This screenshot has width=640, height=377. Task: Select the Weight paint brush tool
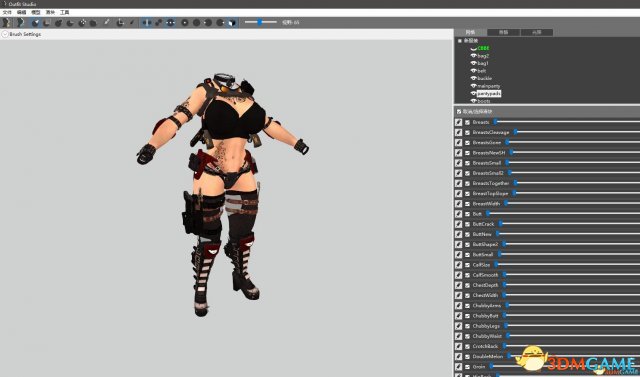point(107,22)
